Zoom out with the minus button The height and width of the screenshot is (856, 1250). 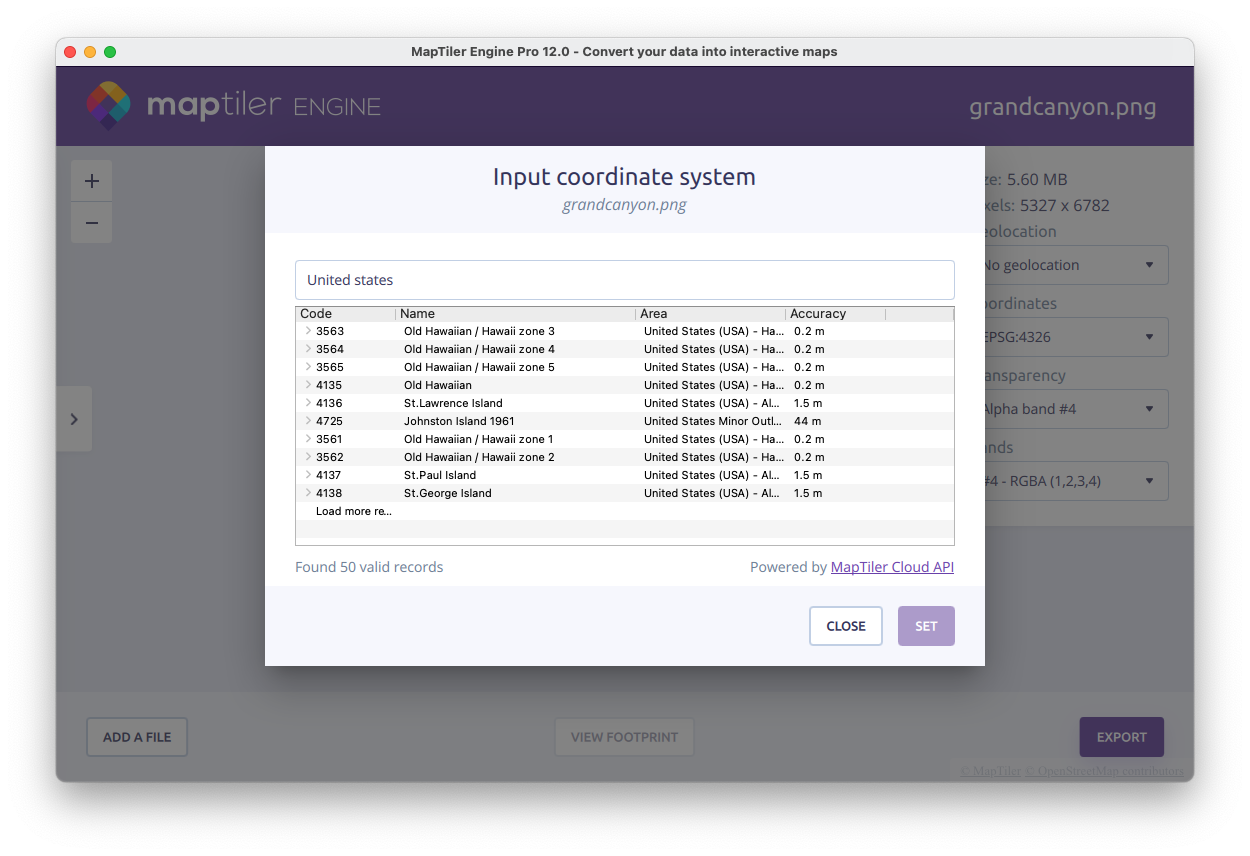pyautogui.click(x=92, y=223)
